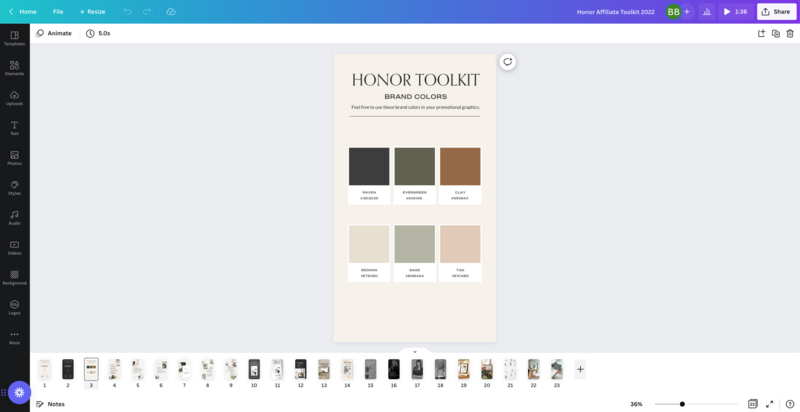Screen dimensions: 800x412
Task: Select the 'Feel free to use' description text
Action: tap(415, 107)
